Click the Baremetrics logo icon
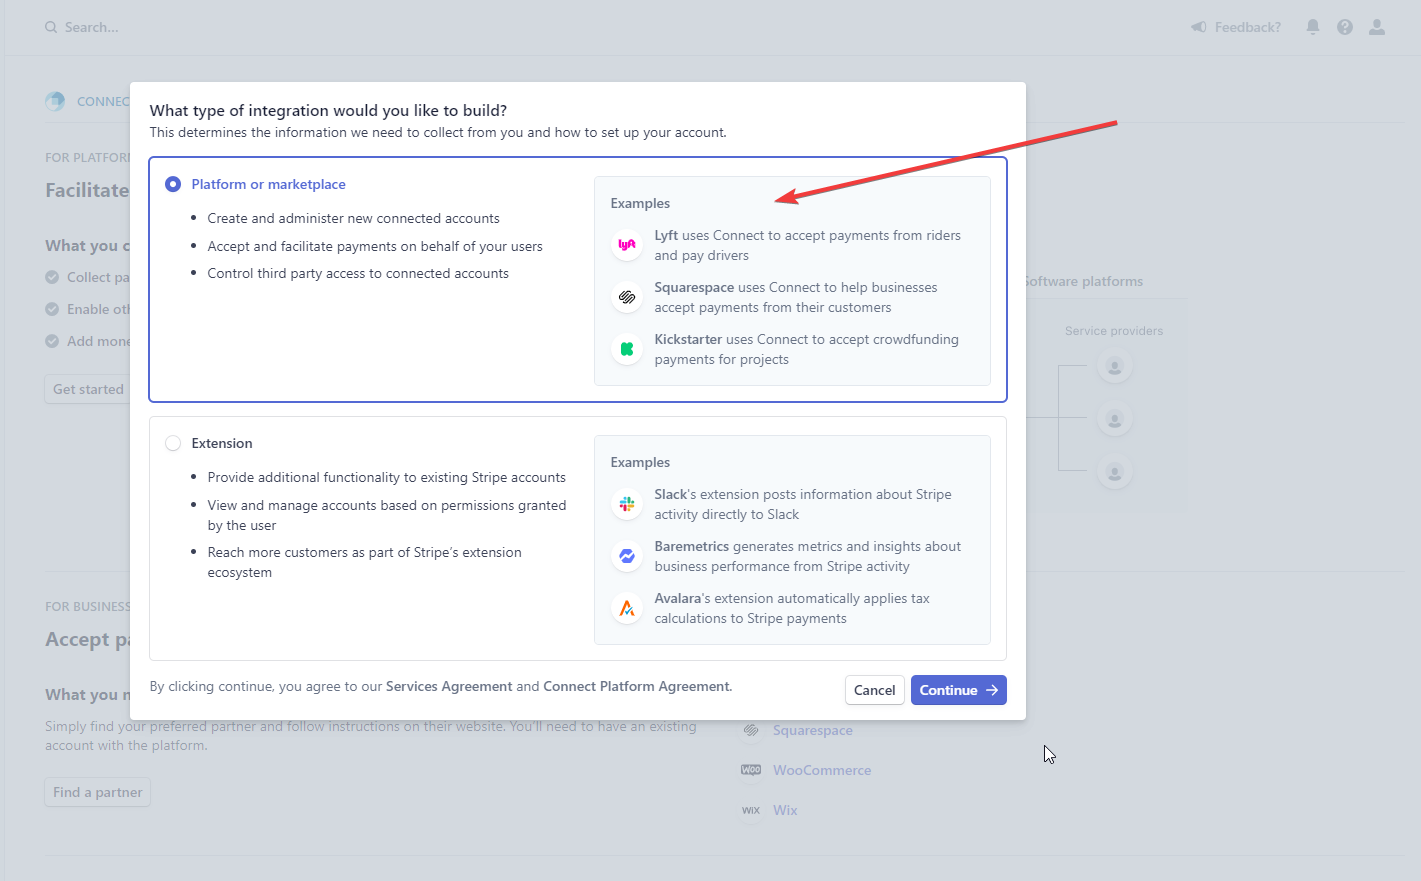Screen dimensions: 1421x881 point(627,555)
